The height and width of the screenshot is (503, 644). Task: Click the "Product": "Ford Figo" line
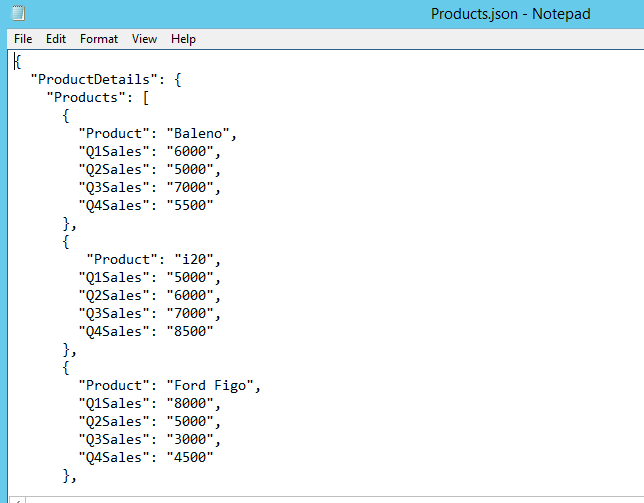pos(170,386)
